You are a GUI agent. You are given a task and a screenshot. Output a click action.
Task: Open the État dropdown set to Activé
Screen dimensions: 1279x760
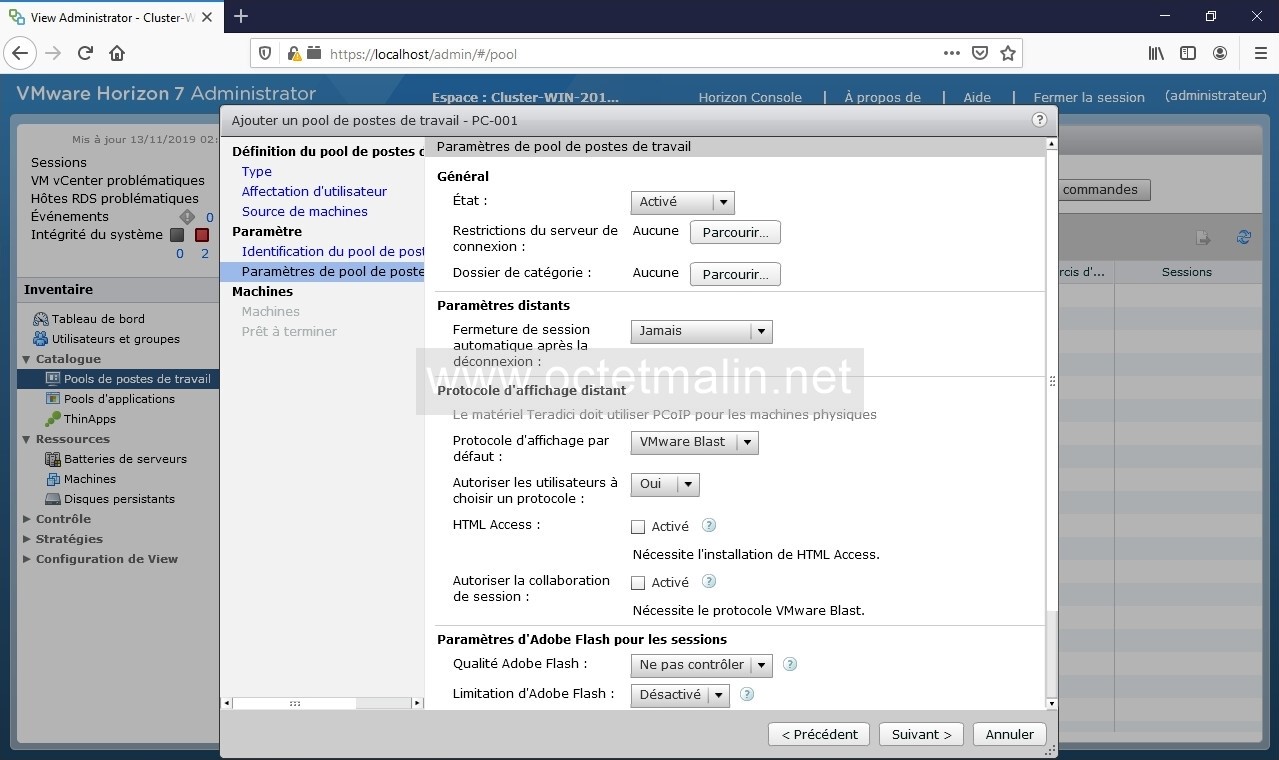coord(683,202)
